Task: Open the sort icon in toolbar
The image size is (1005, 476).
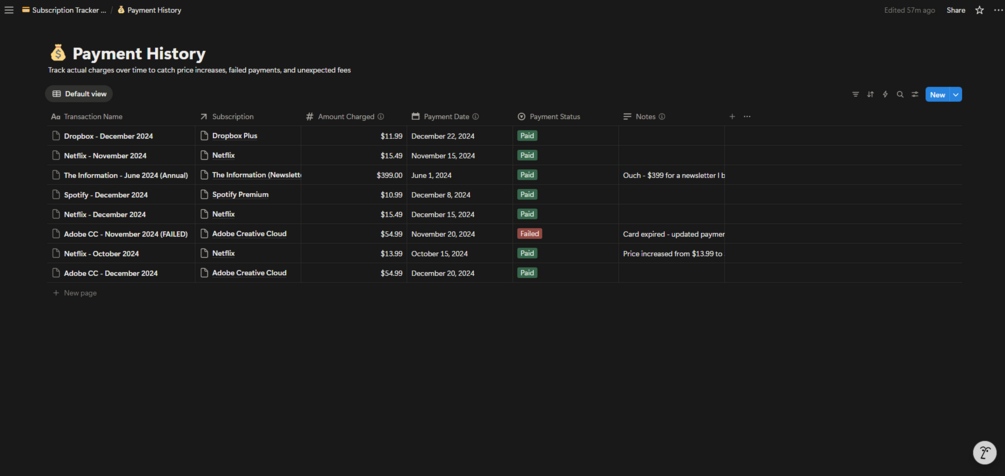Action: (870, 94)
